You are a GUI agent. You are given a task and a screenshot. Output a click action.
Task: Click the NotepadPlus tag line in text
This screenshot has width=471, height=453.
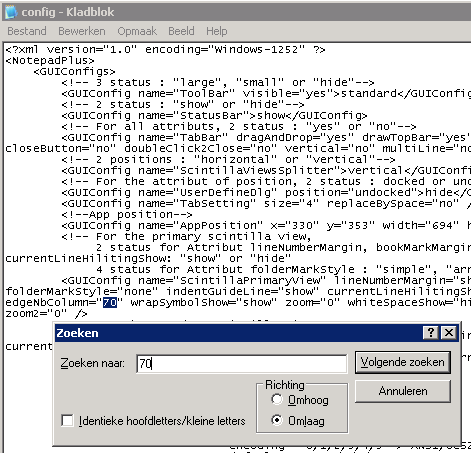[50, 61]
